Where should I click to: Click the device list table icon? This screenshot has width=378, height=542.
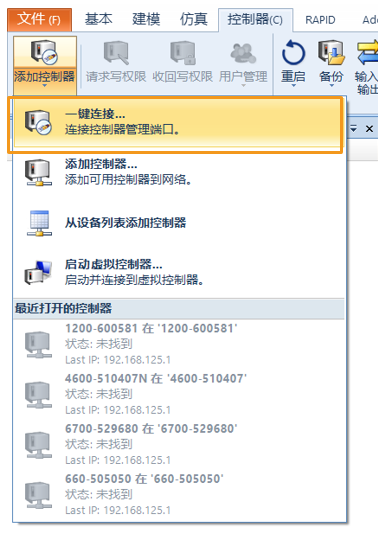tap(39, 223)
